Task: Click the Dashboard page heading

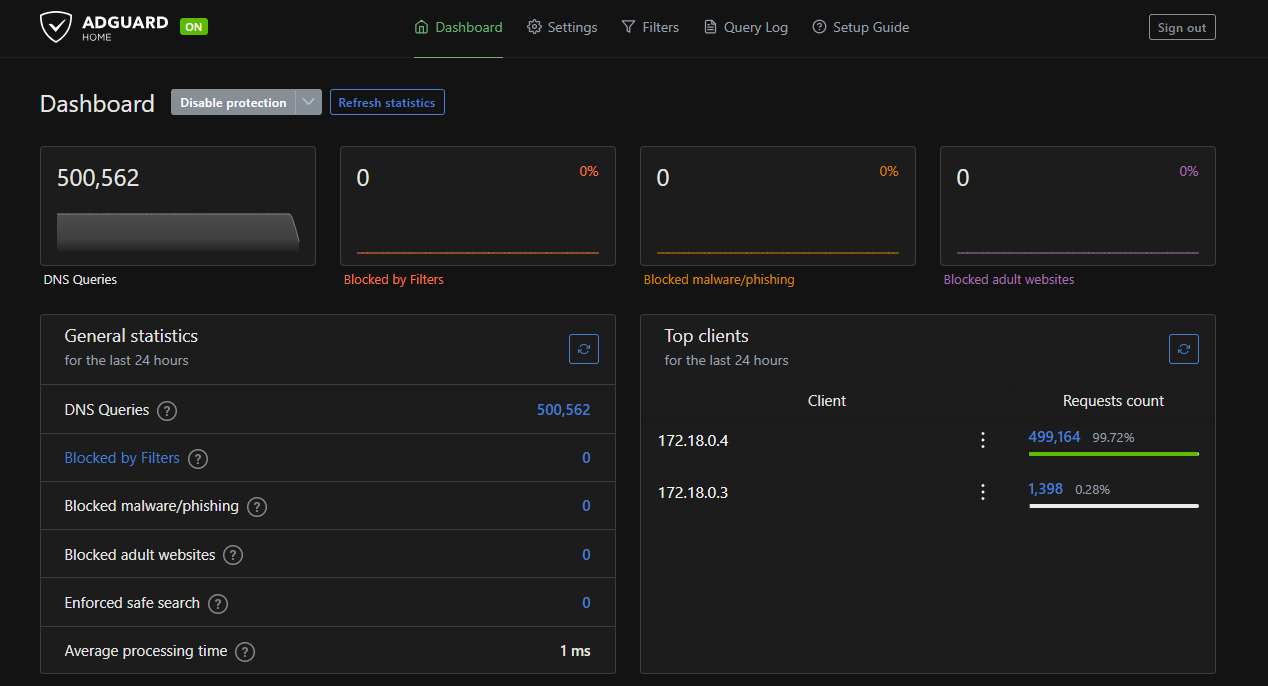Action: pyautogui.click(x=97, y=104)
